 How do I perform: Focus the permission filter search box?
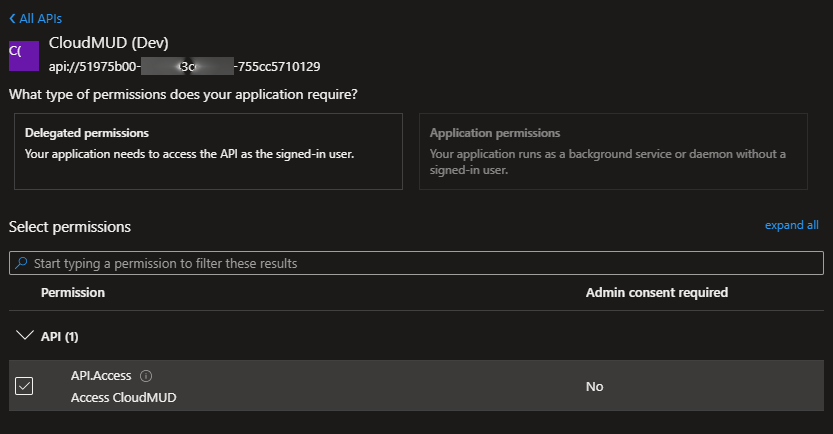point(416,263)
